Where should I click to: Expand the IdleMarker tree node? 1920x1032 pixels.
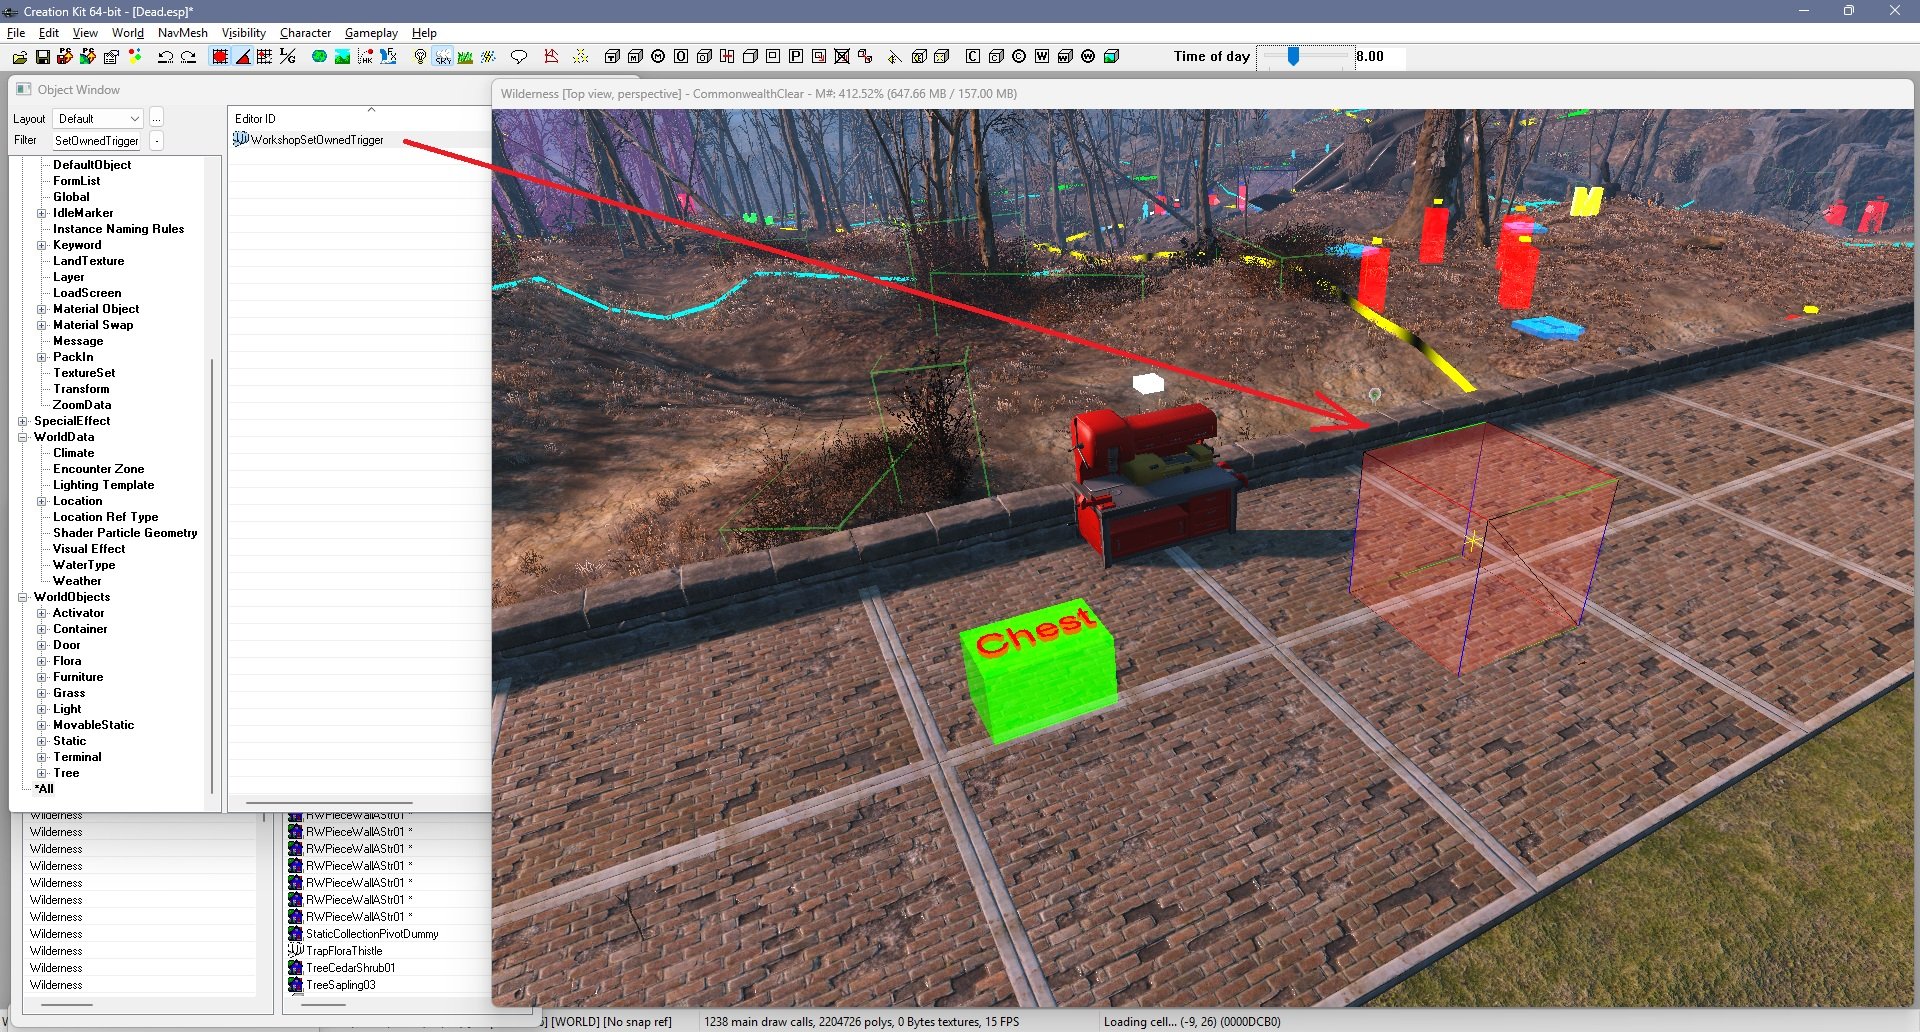coord(42,213)
